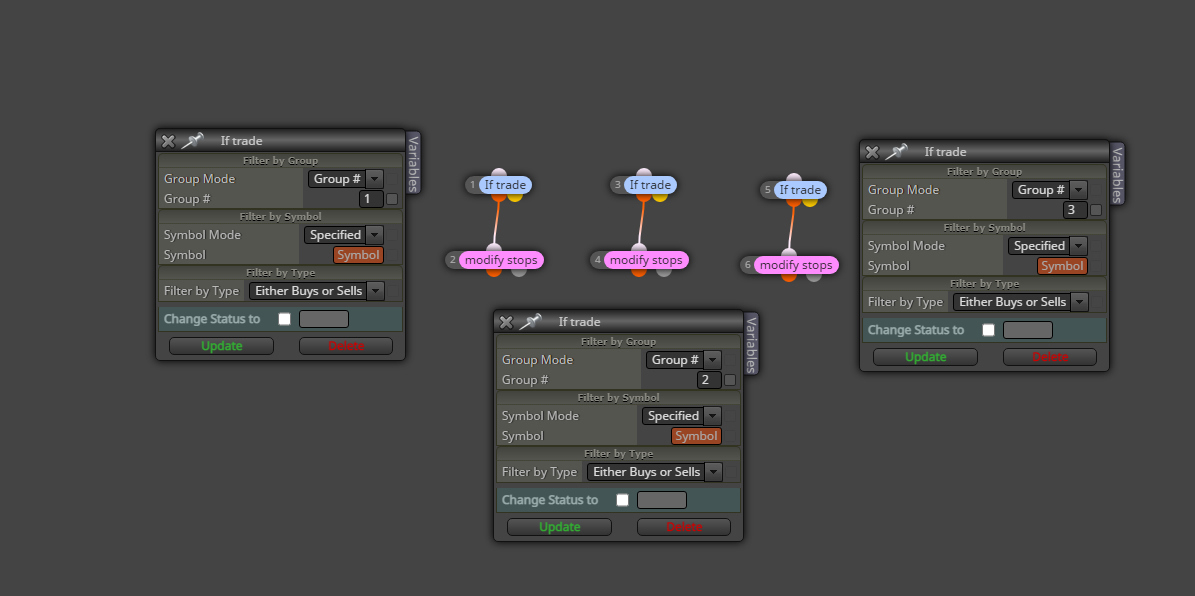Pin the If trade panel with Group # 3

point(896,151)
